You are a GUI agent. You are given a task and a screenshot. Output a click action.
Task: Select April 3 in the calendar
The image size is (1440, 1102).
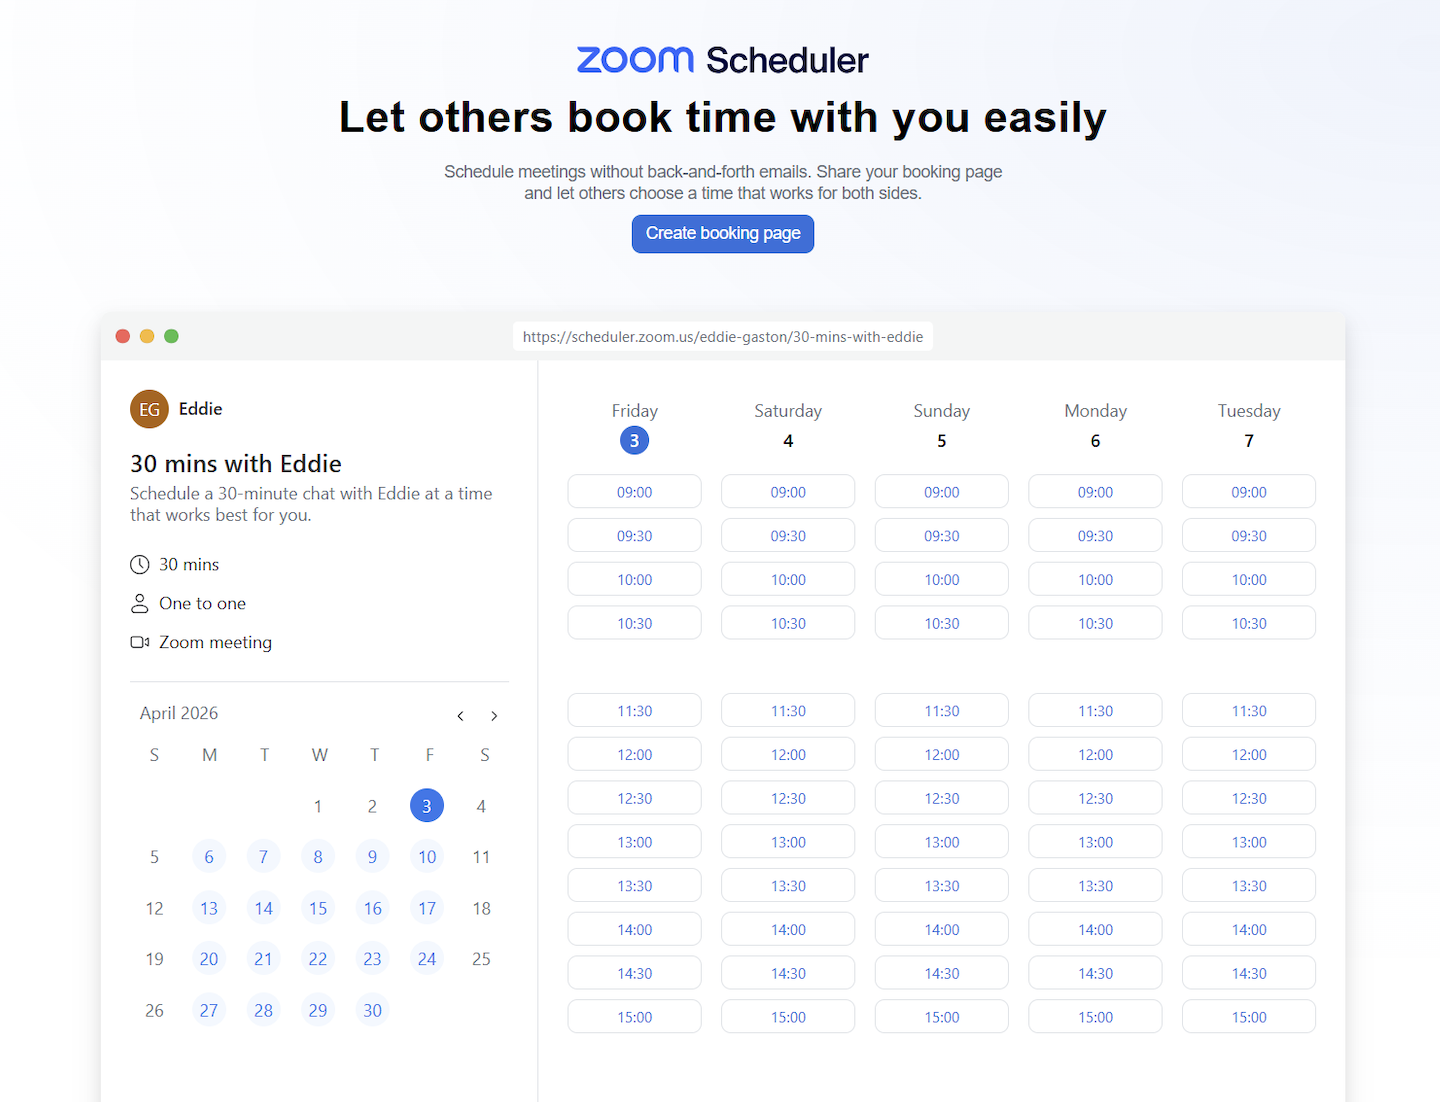(427, 806)
